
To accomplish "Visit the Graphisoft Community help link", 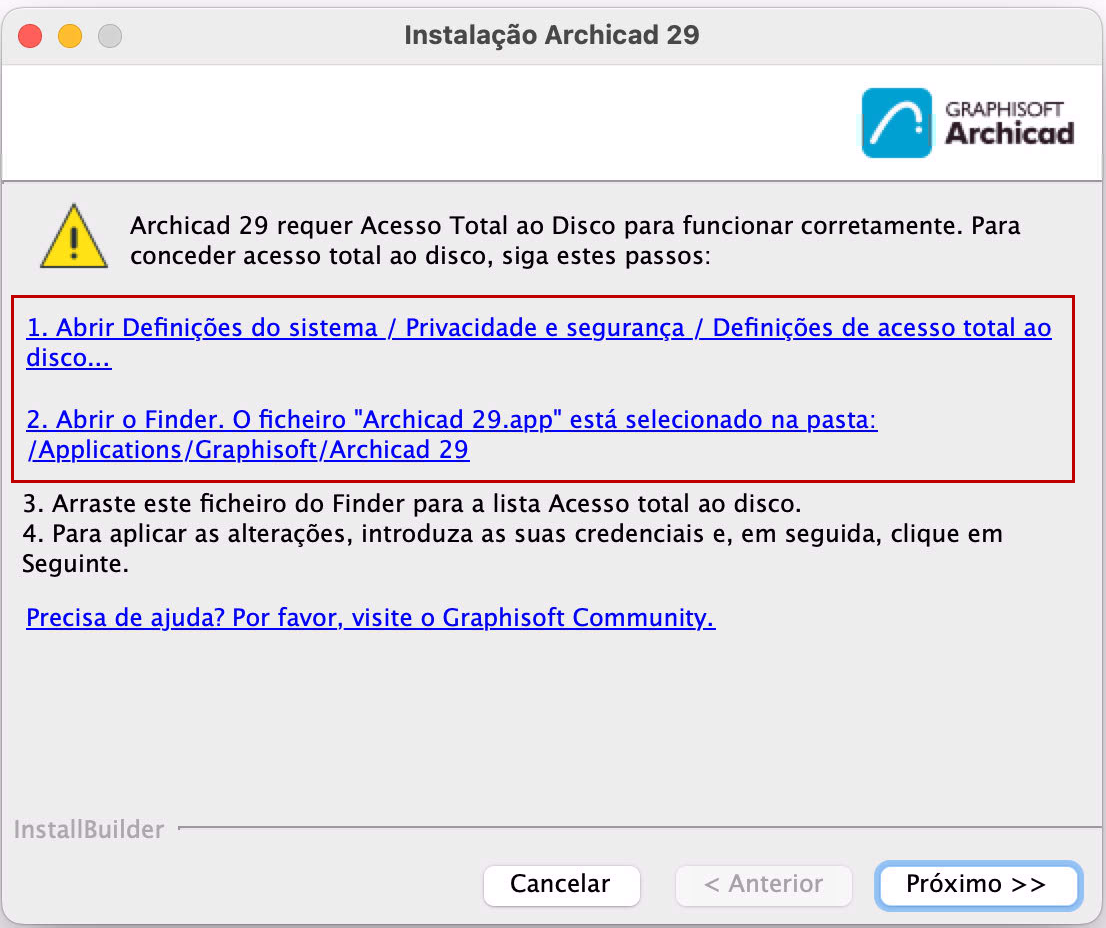I will point(370,618).
